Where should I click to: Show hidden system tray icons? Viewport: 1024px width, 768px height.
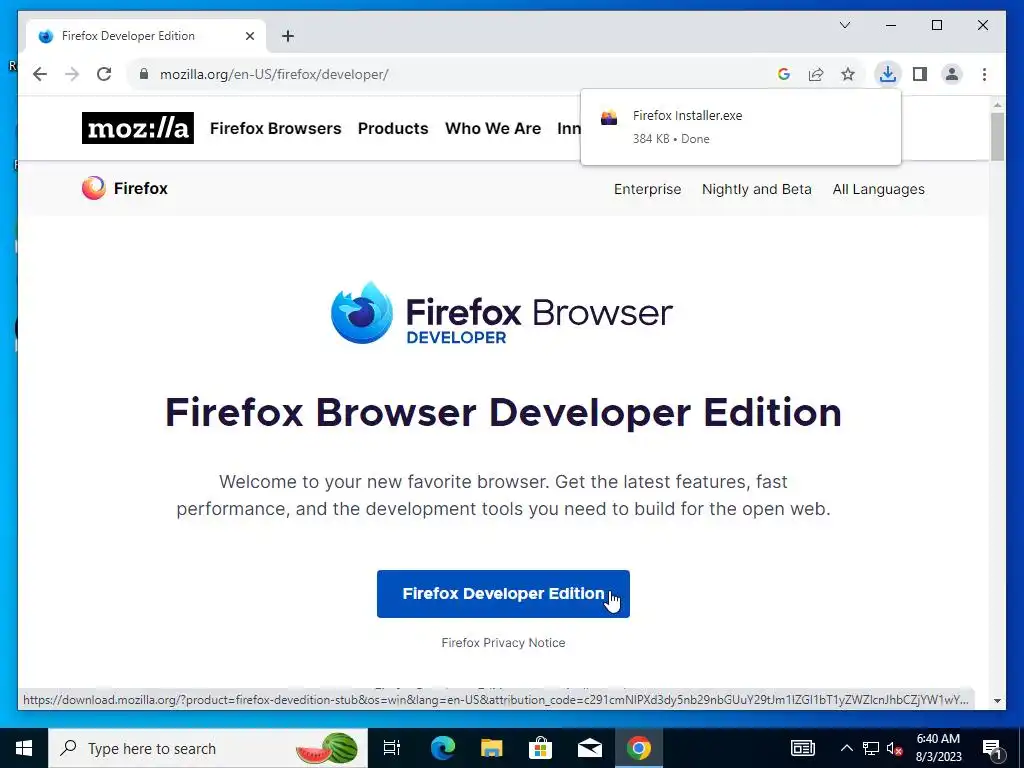coord(846,748)
